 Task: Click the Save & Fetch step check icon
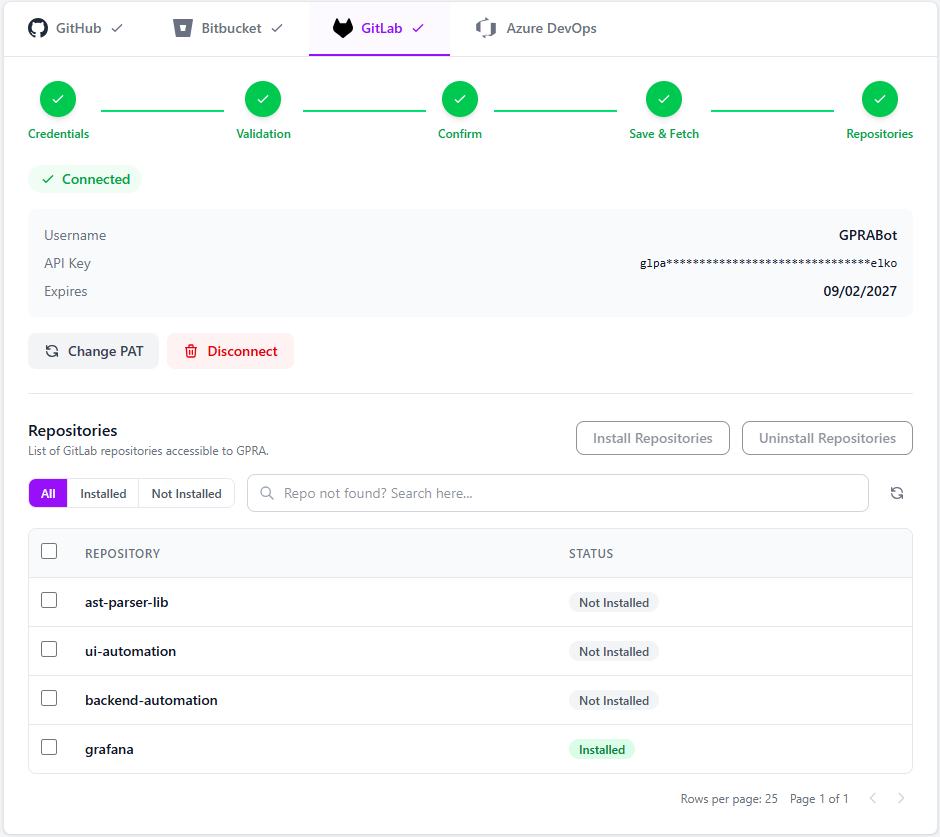click(x=664, y=99)
